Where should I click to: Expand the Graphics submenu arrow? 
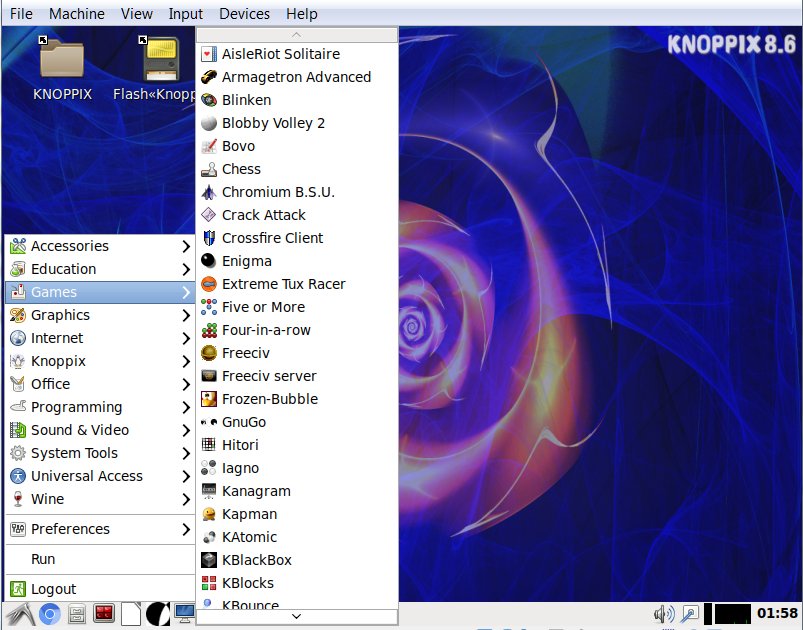tap(186, 316)
